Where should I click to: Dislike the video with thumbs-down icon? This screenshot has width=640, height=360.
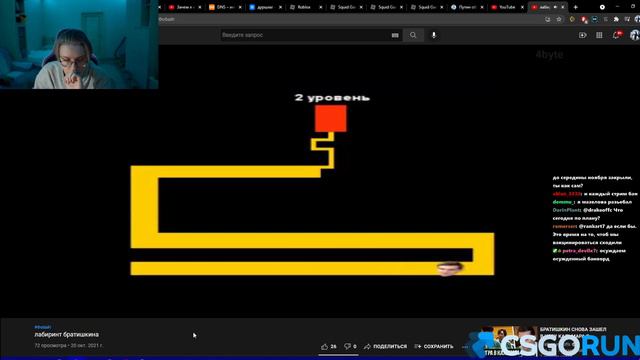coord(347,347)
